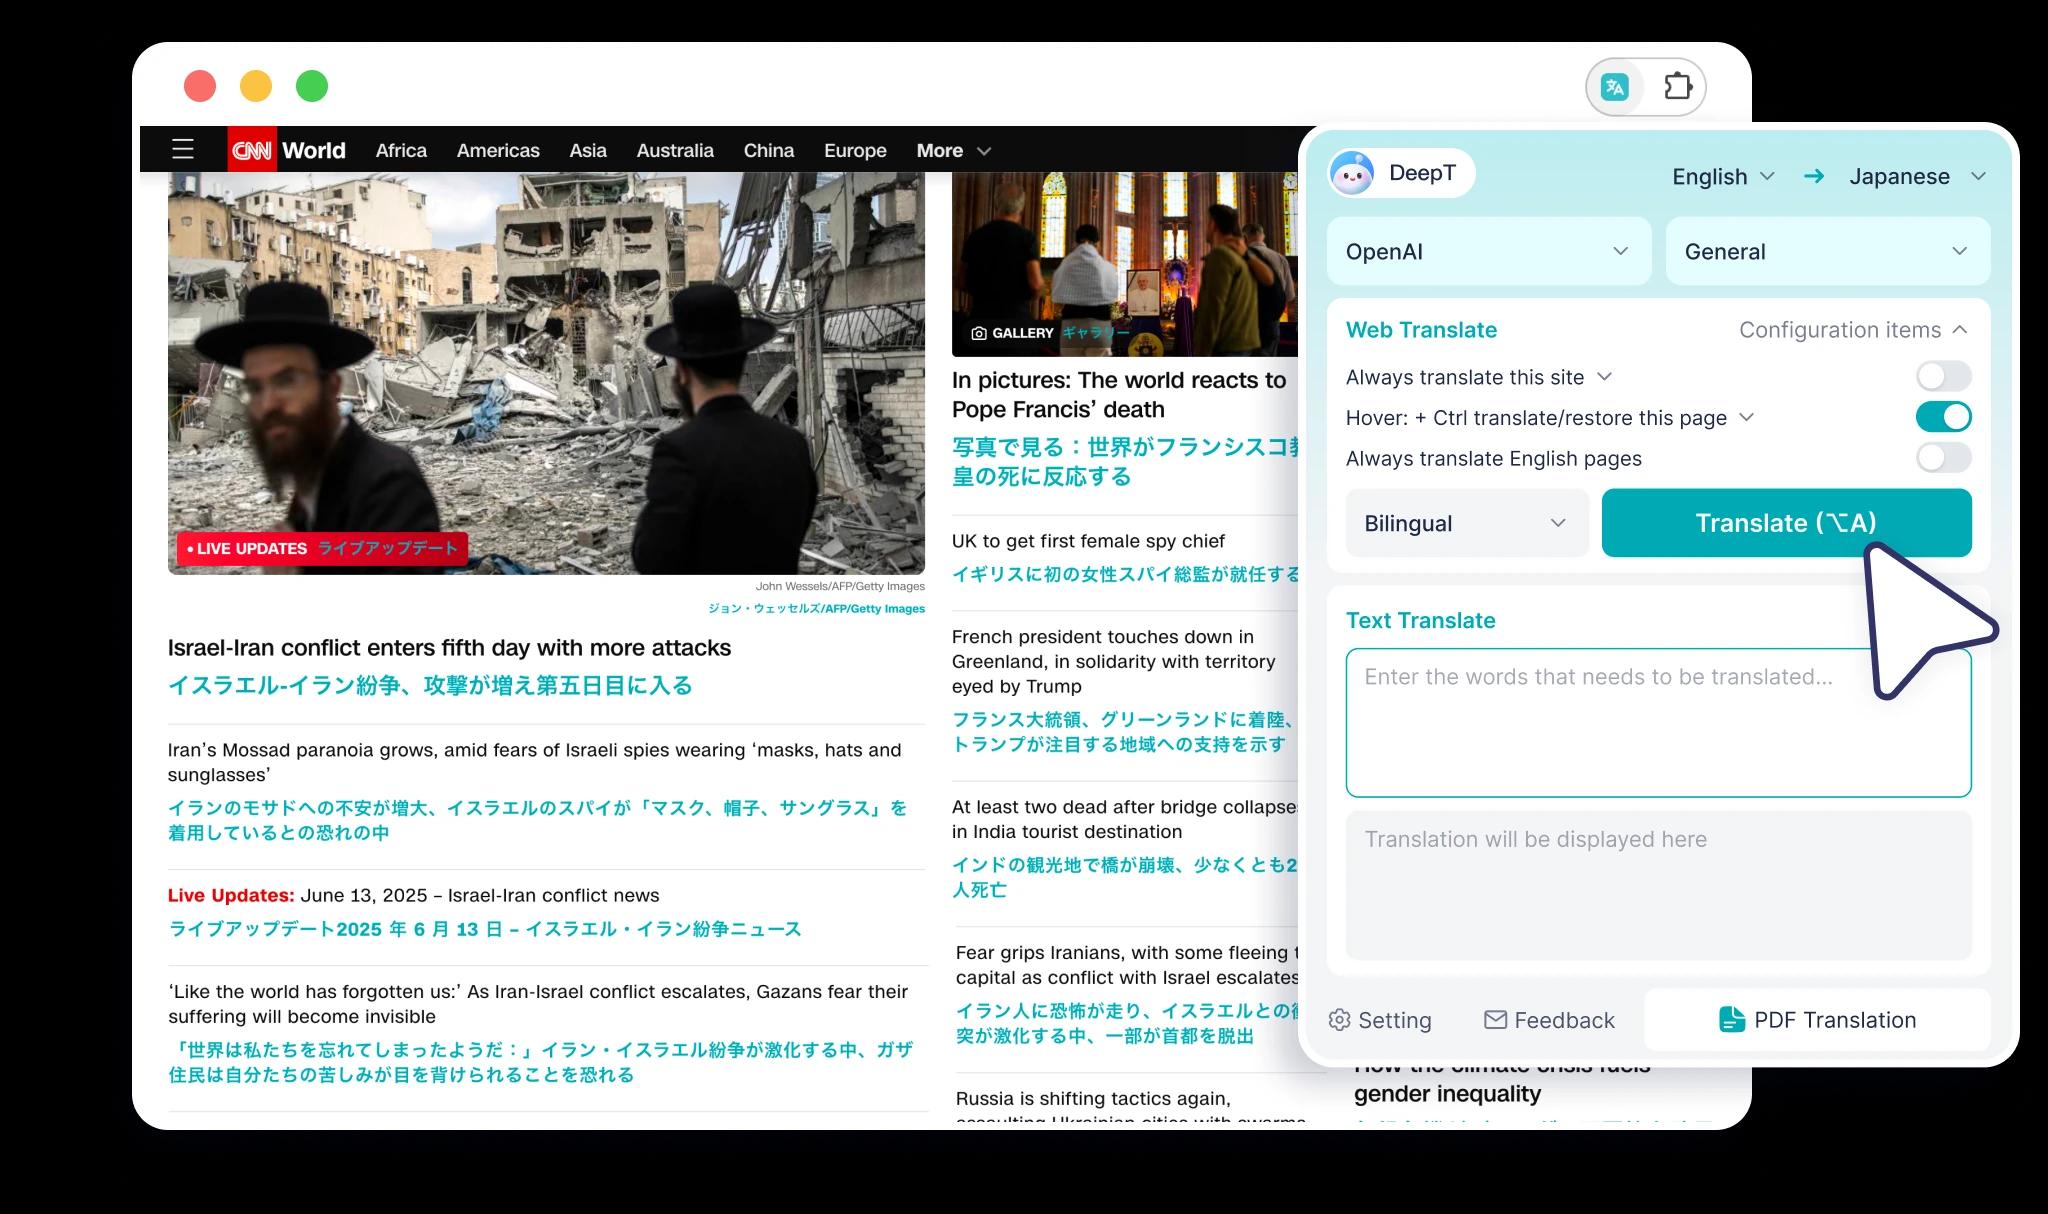Click the Feedback envelope icon
The height and width of the screenshot is (1214, 2048).
1495,1020
